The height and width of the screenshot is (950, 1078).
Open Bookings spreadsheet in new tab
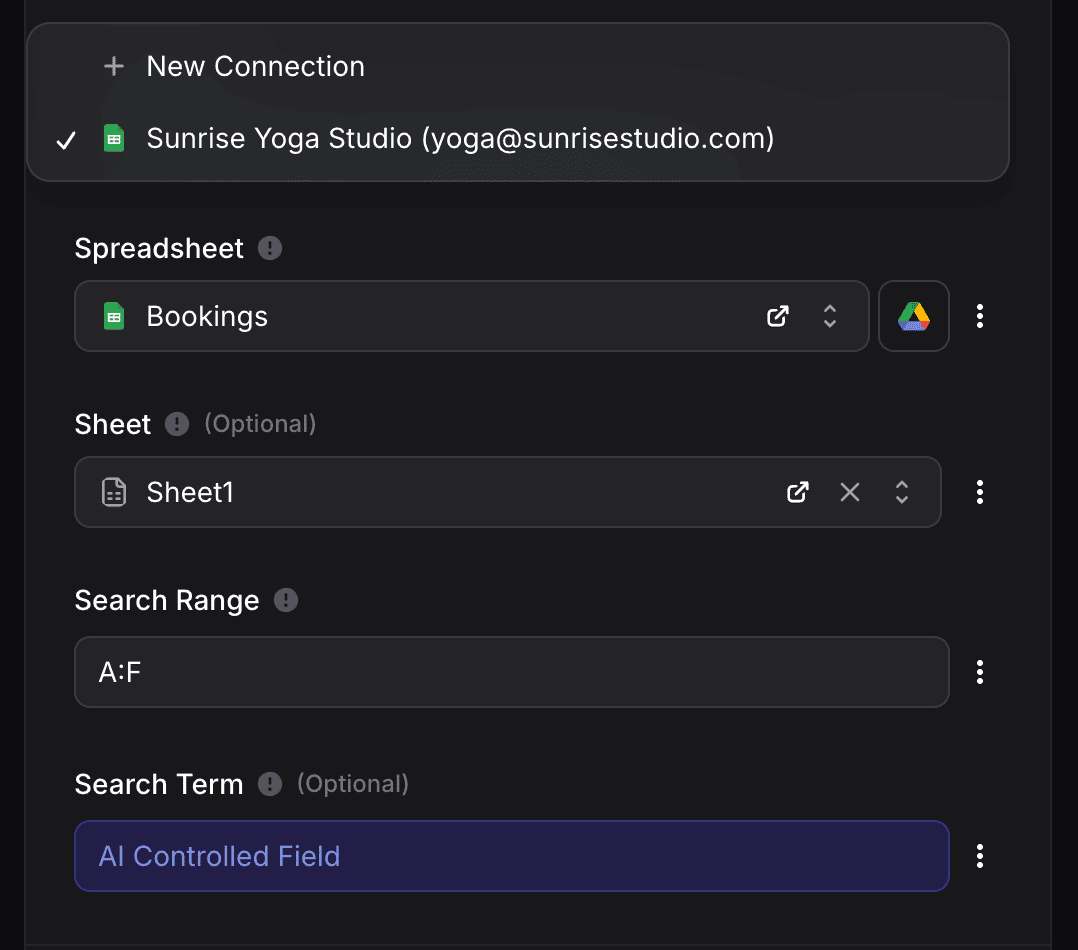pos(778,316)
